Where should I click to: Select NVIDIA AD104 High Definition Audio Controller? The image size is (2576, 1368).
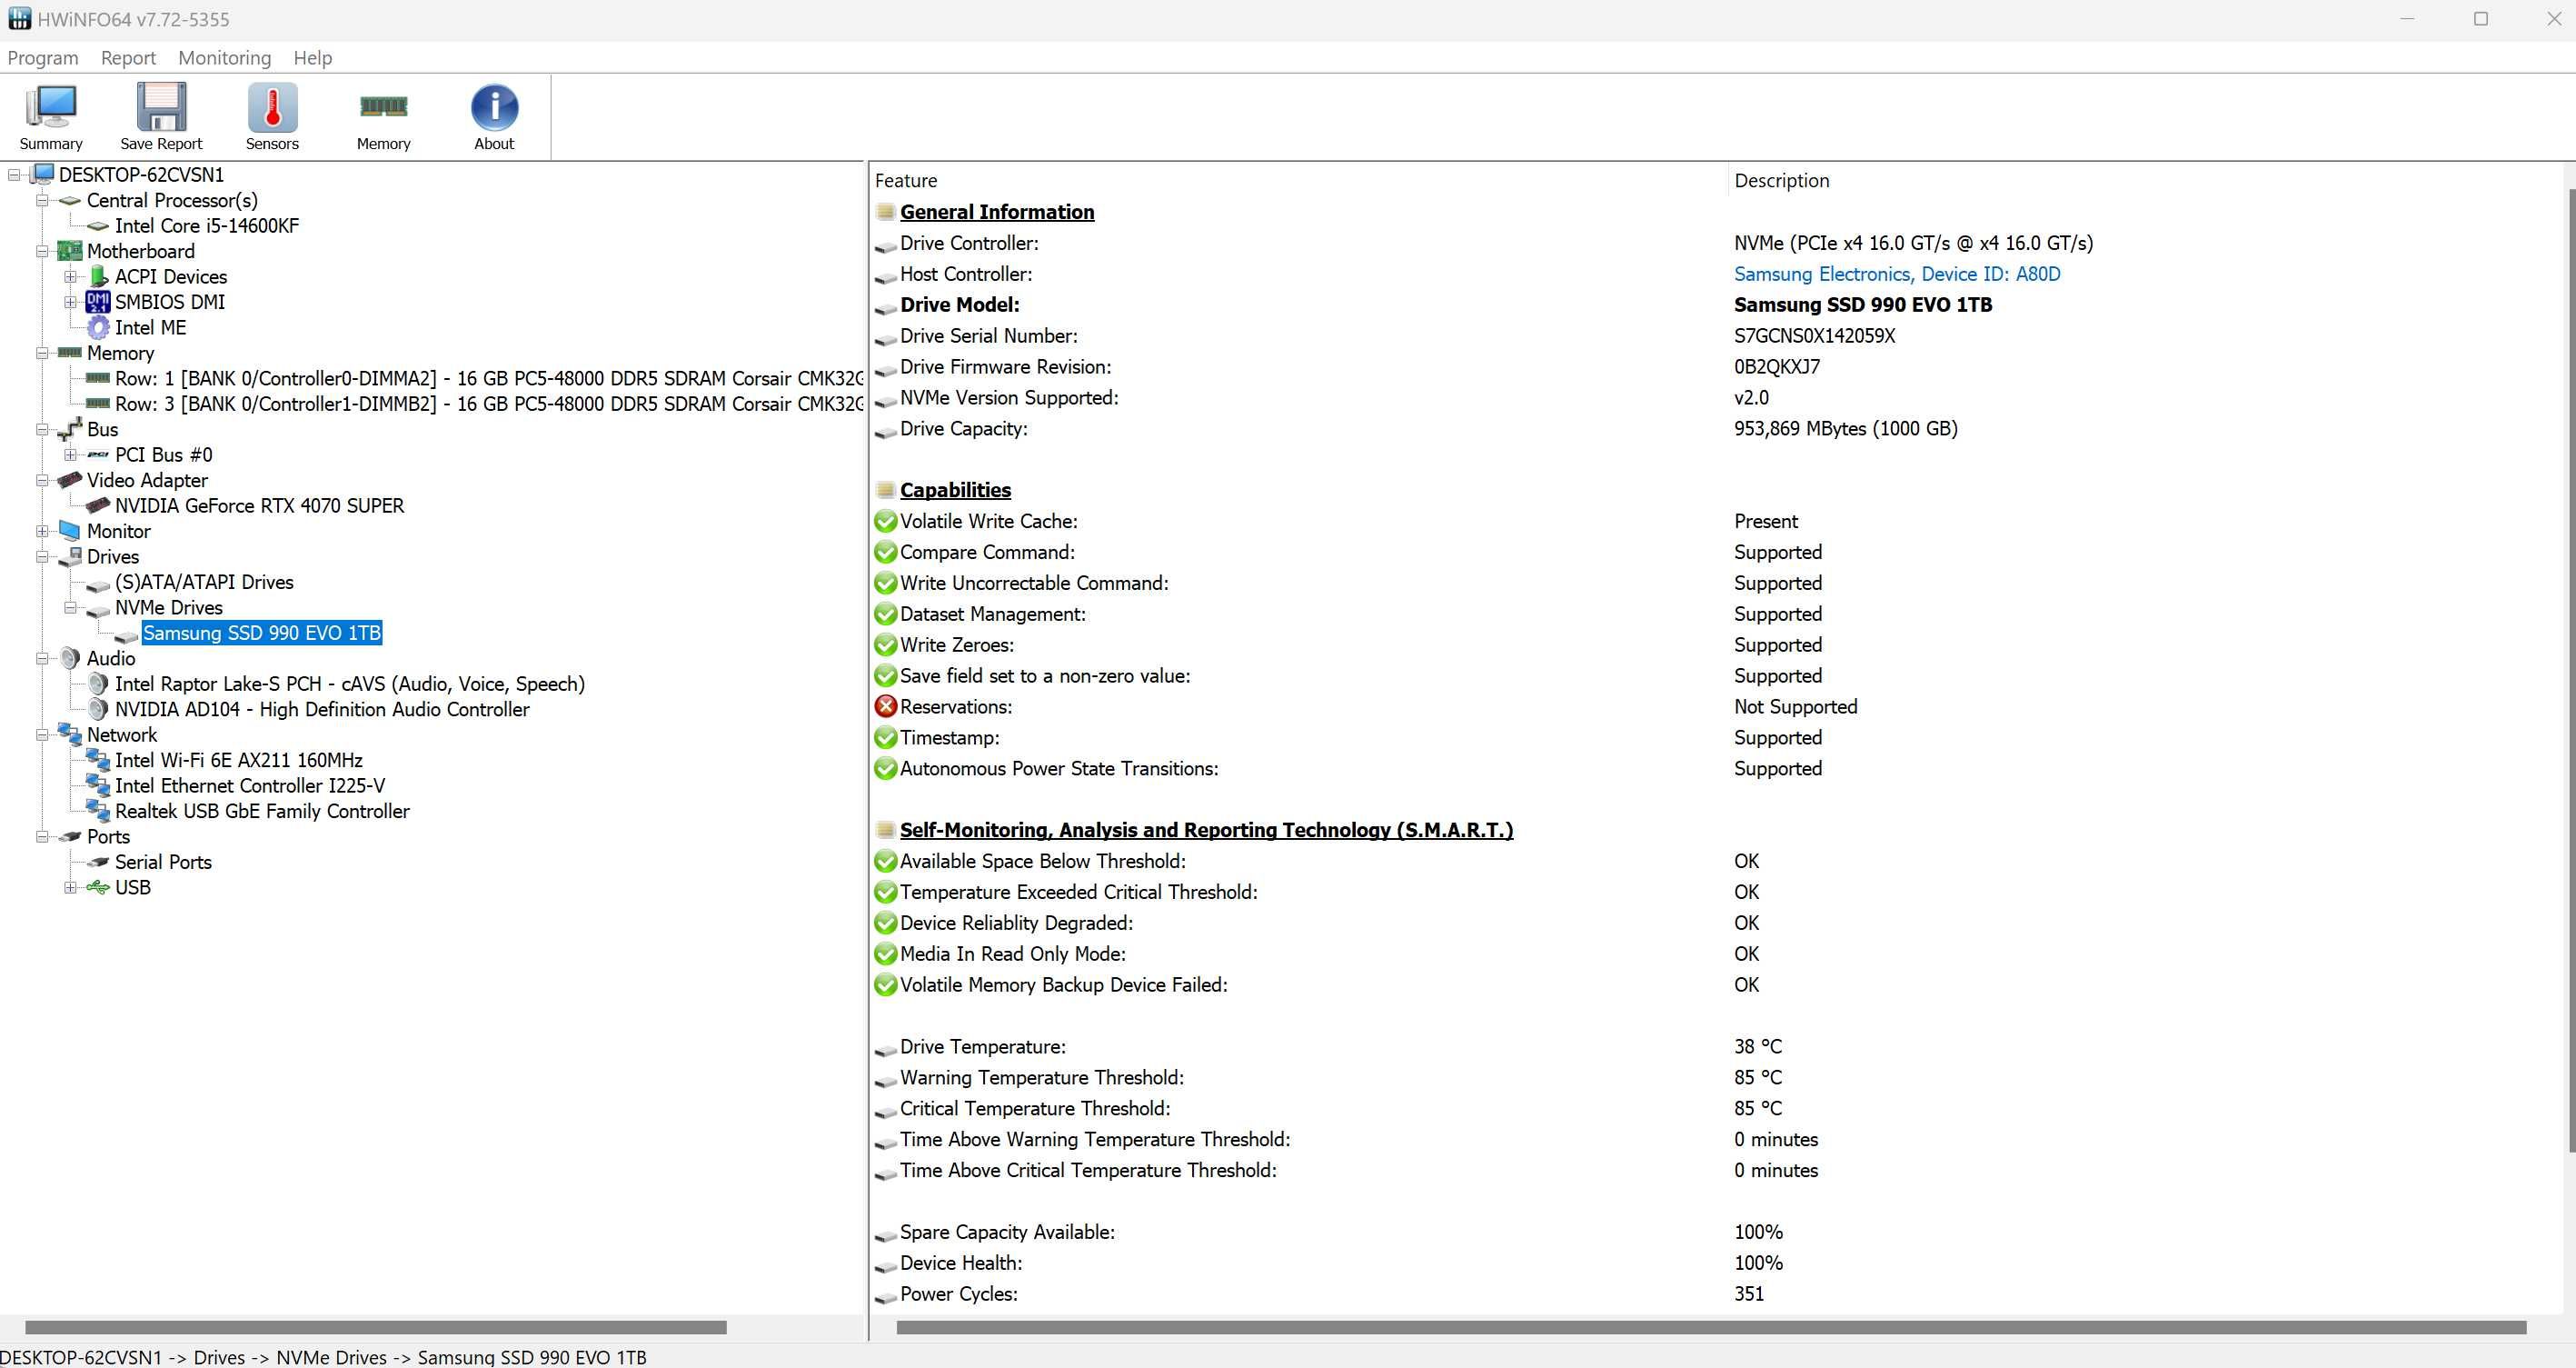(x=322, y=709)
